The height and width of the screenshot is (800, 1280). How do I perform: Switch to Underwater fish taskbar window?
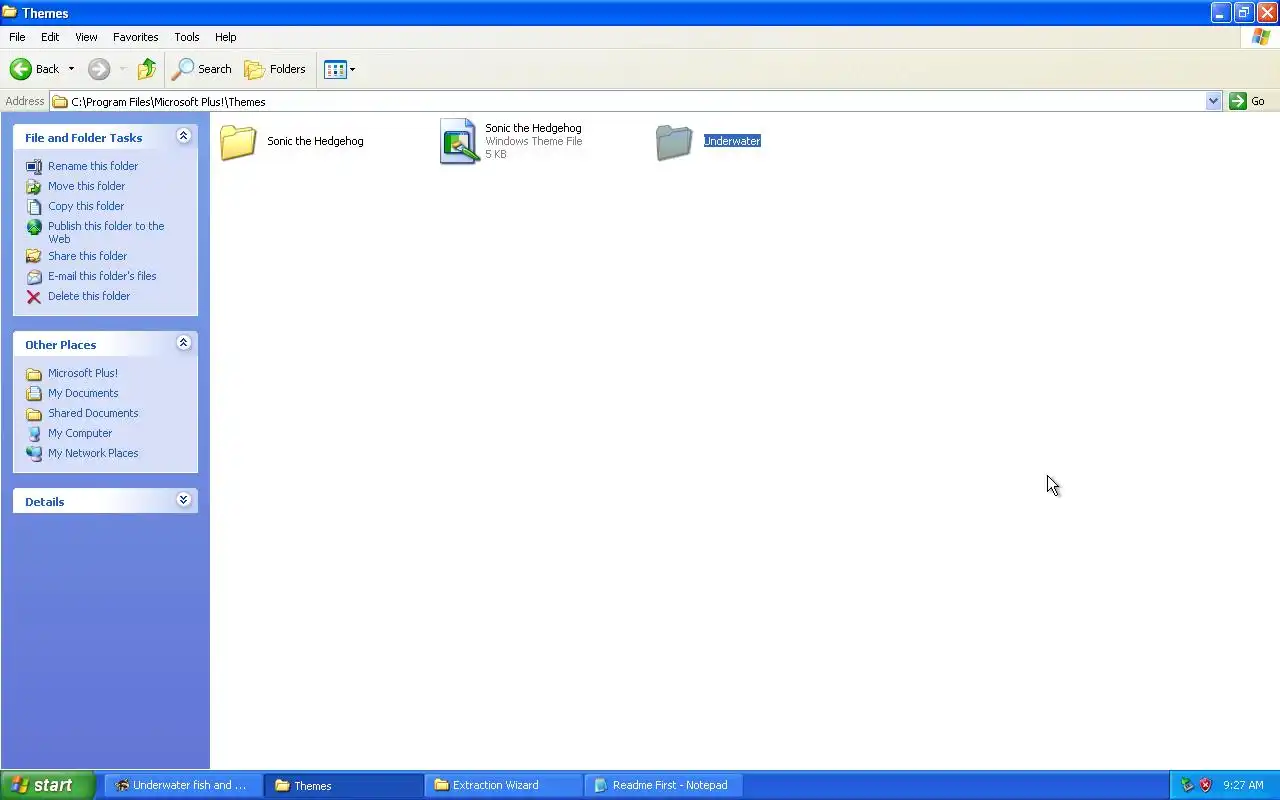click(181, 785)
